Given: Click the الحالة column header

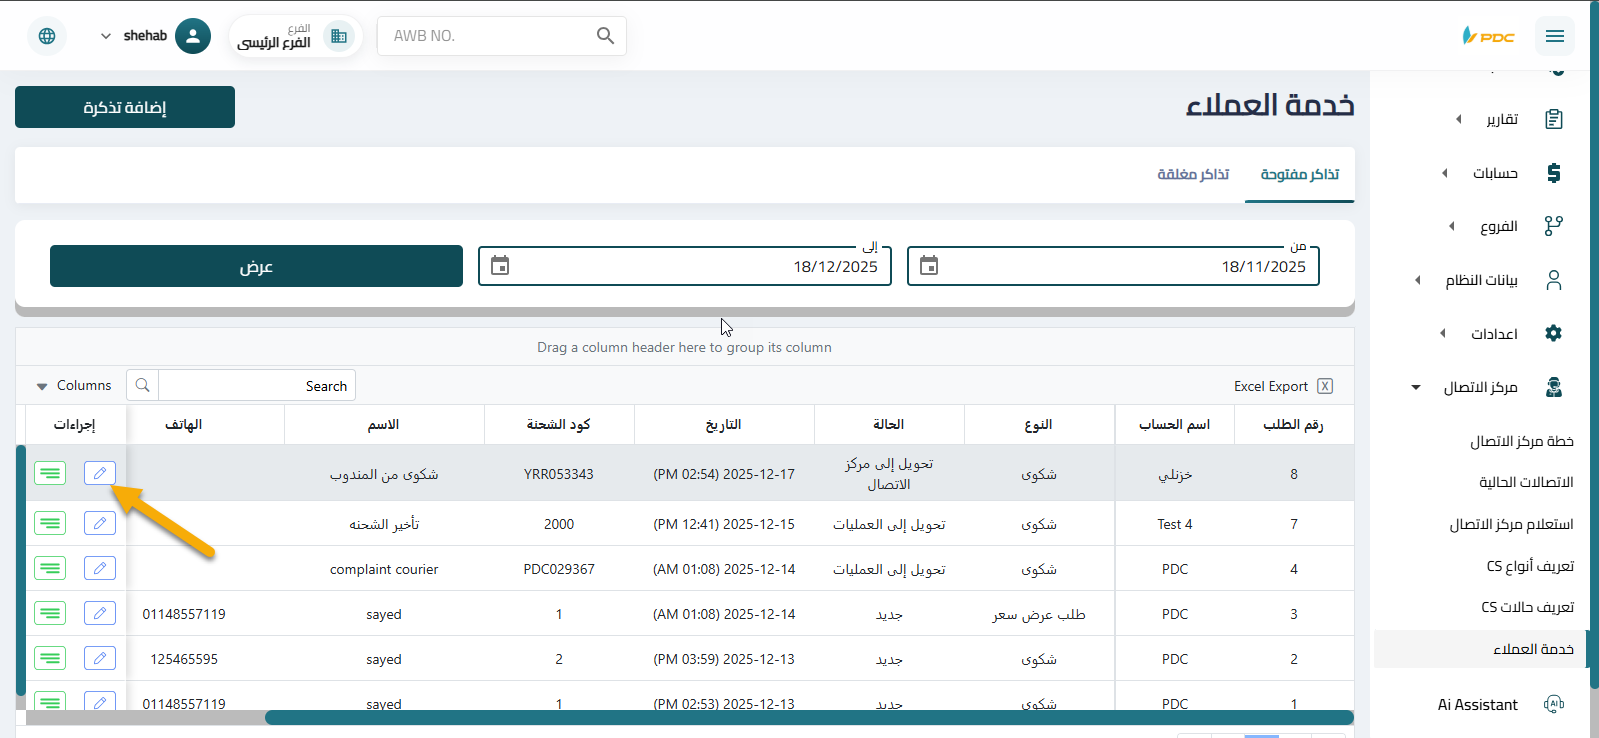Looking at the screenshot, I should (x=889, y=425).
